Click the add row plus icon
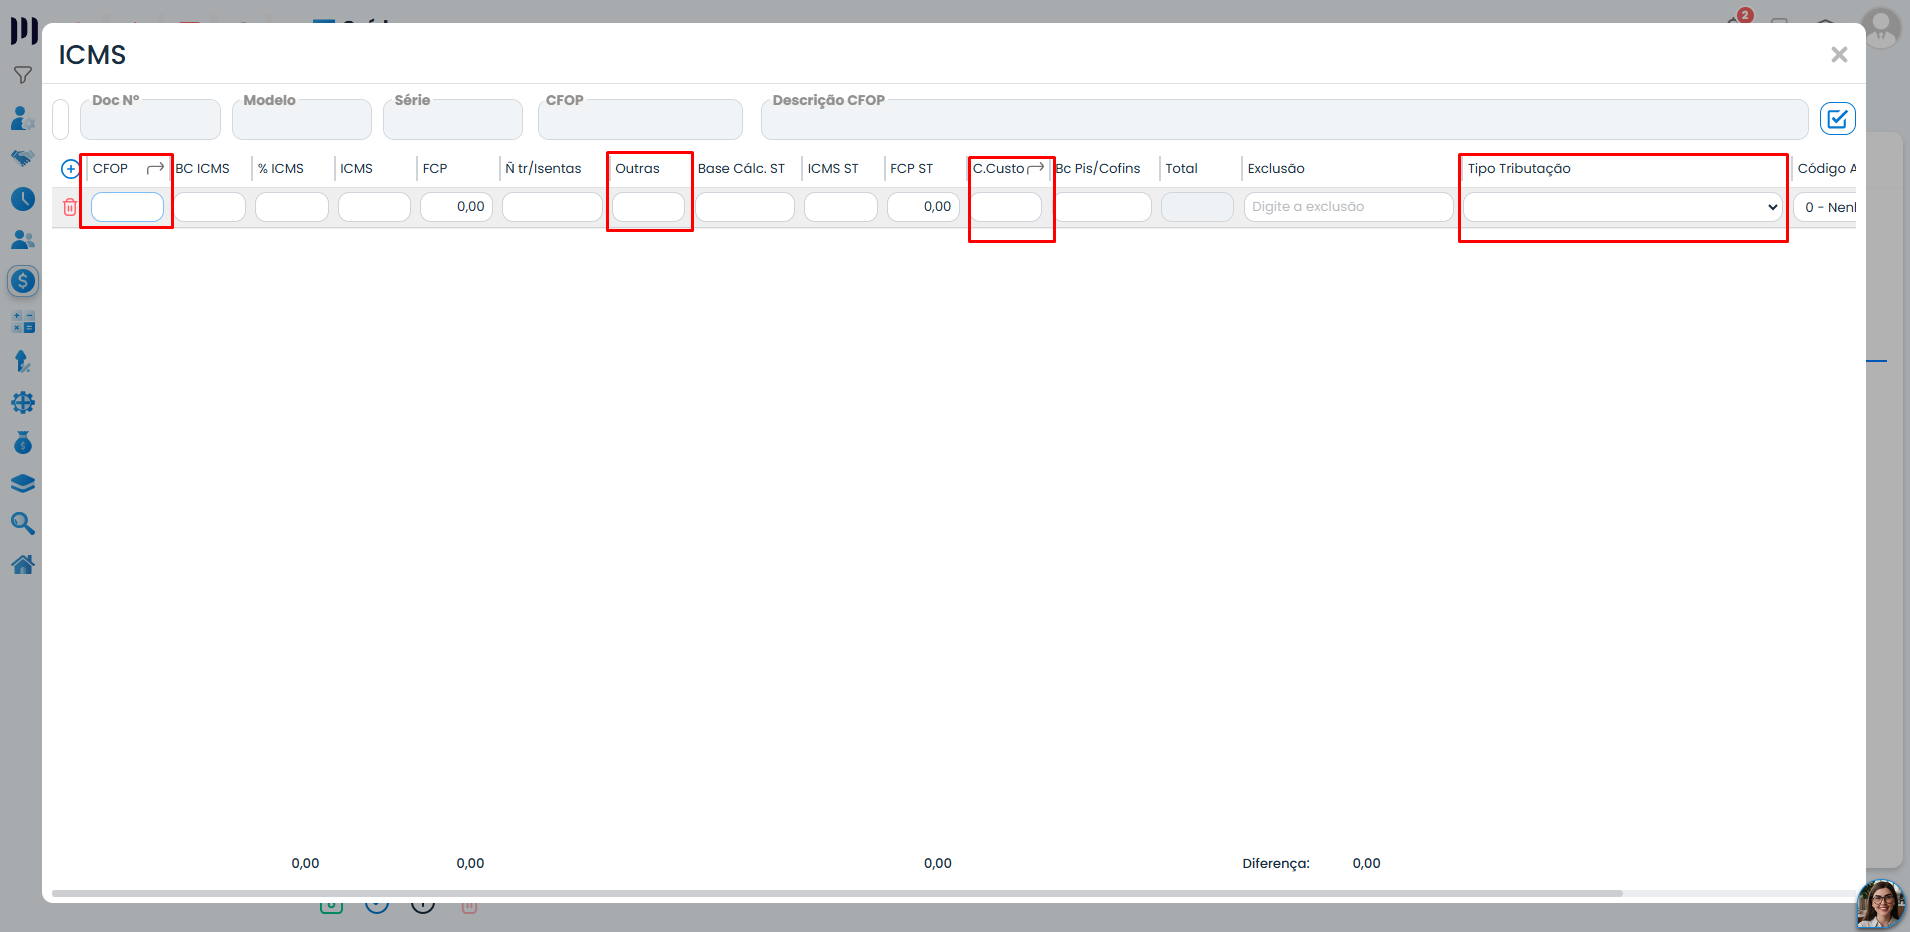Image resolution: width=1910 pixels, height=932 pixels. (x=70, y=169)
